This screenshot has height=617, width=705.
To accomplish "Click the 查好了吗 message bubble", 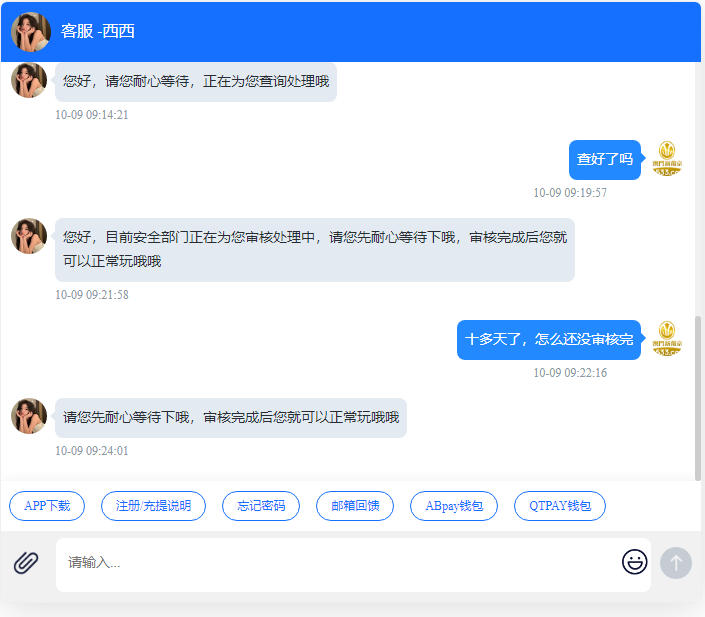I will pyautogui.click(x=605, y=159).
